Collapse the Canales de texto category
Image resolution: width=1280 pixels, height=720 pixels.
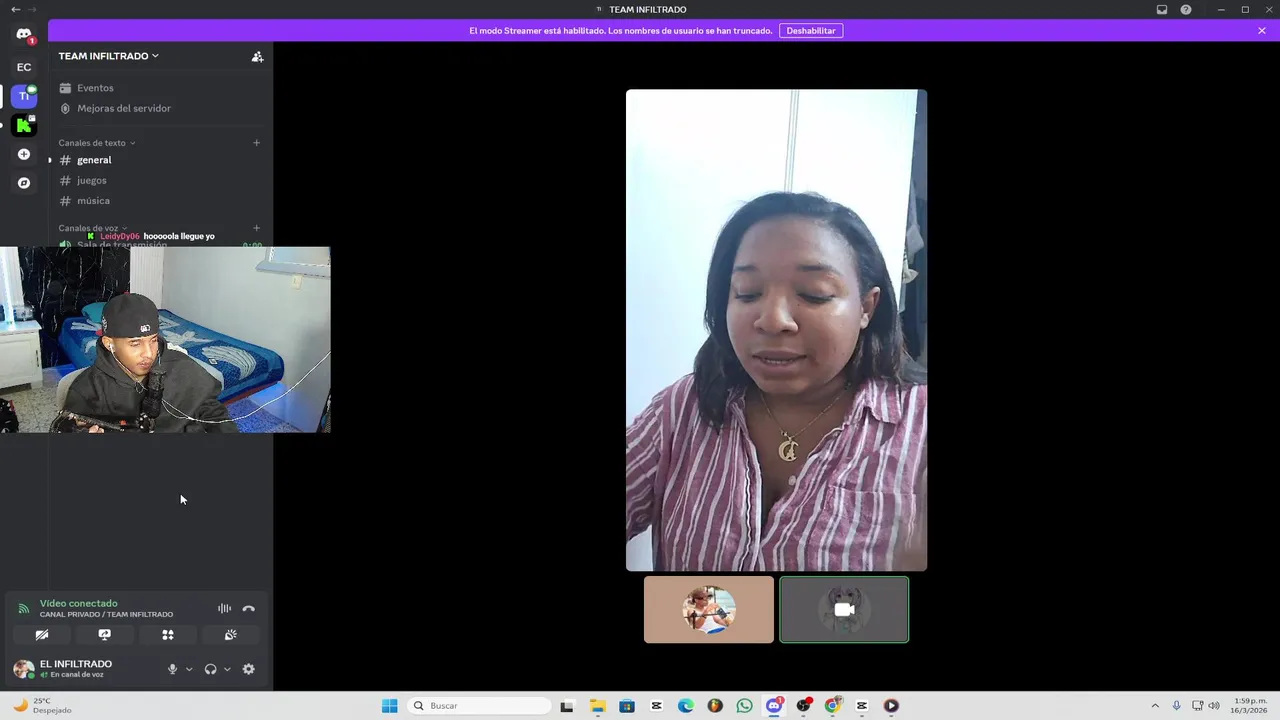pos(96,143)
